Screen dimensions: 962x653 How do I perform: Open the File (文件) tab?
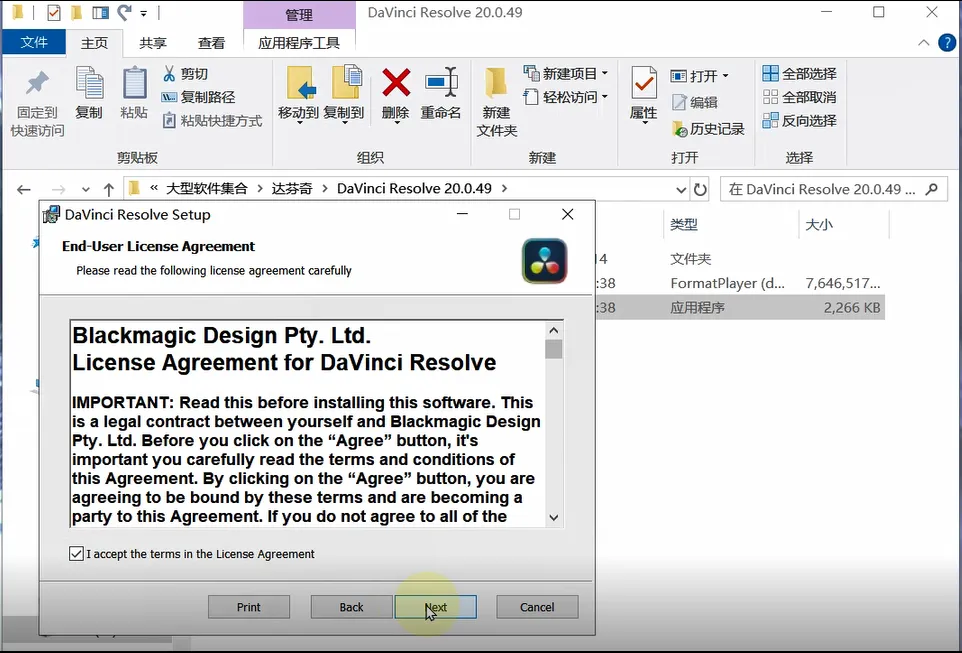coord(34,42)
